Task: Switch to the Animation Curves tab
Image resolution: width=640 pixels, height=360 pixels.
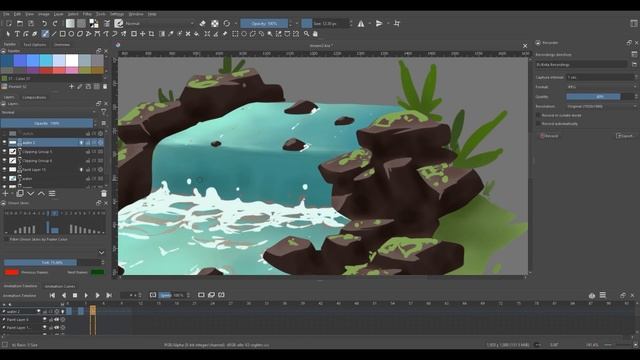Action: pos(60,286)
